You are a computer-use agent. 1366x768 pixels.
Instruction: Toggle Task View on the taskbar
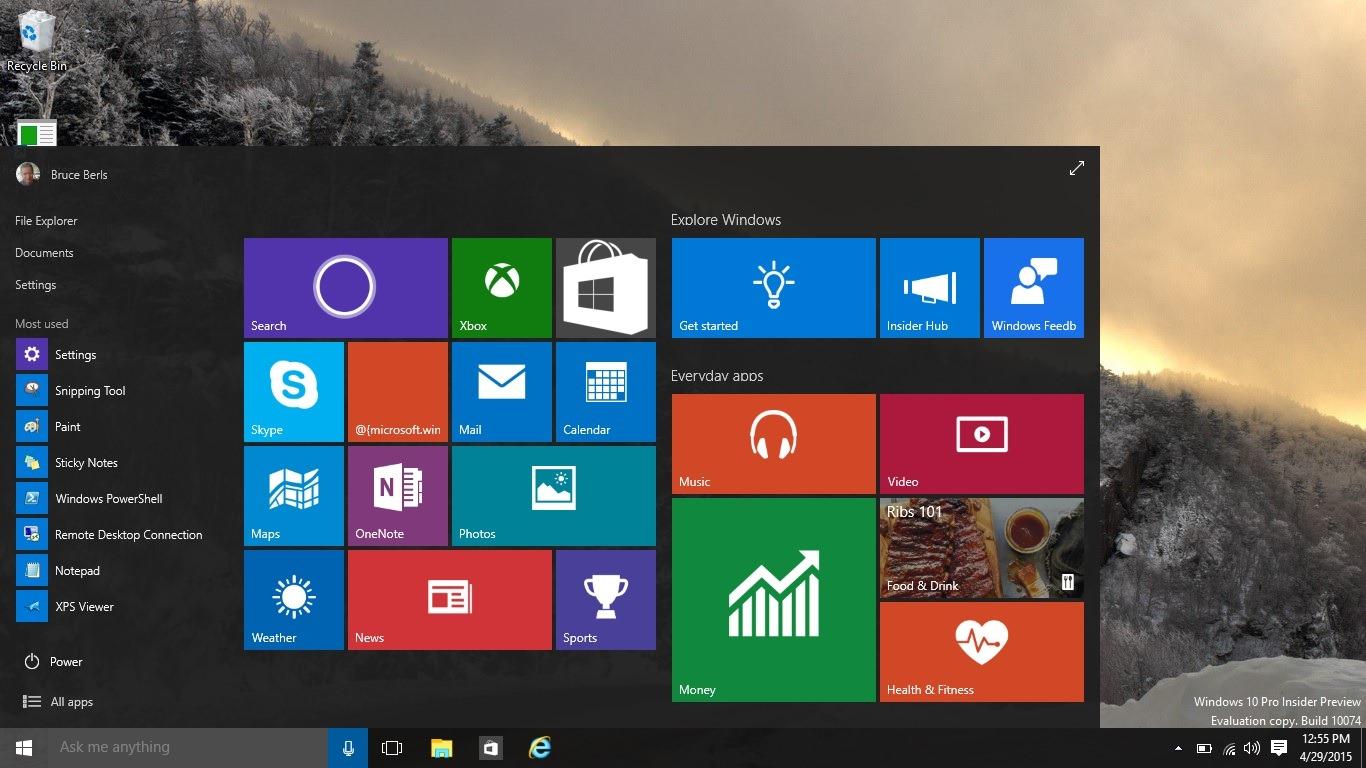tap(392, 747)
